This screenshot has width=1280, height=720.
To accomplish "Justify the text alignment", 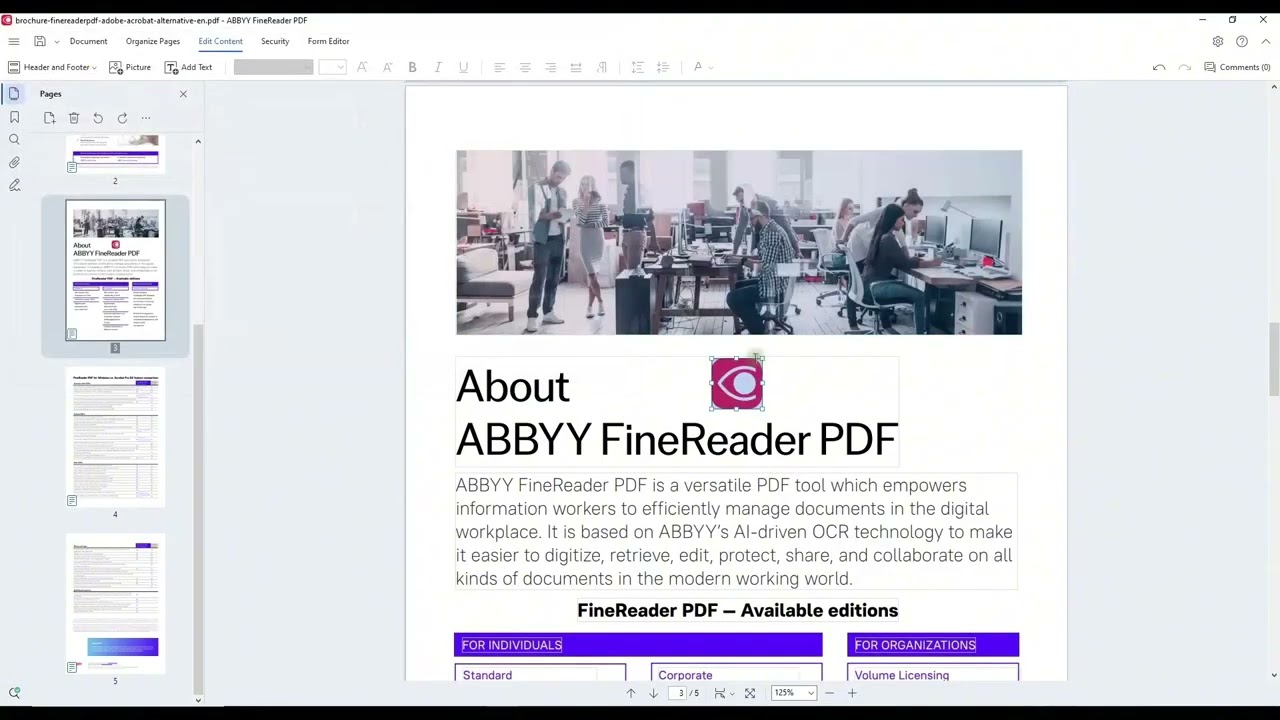I will [576, 67].
